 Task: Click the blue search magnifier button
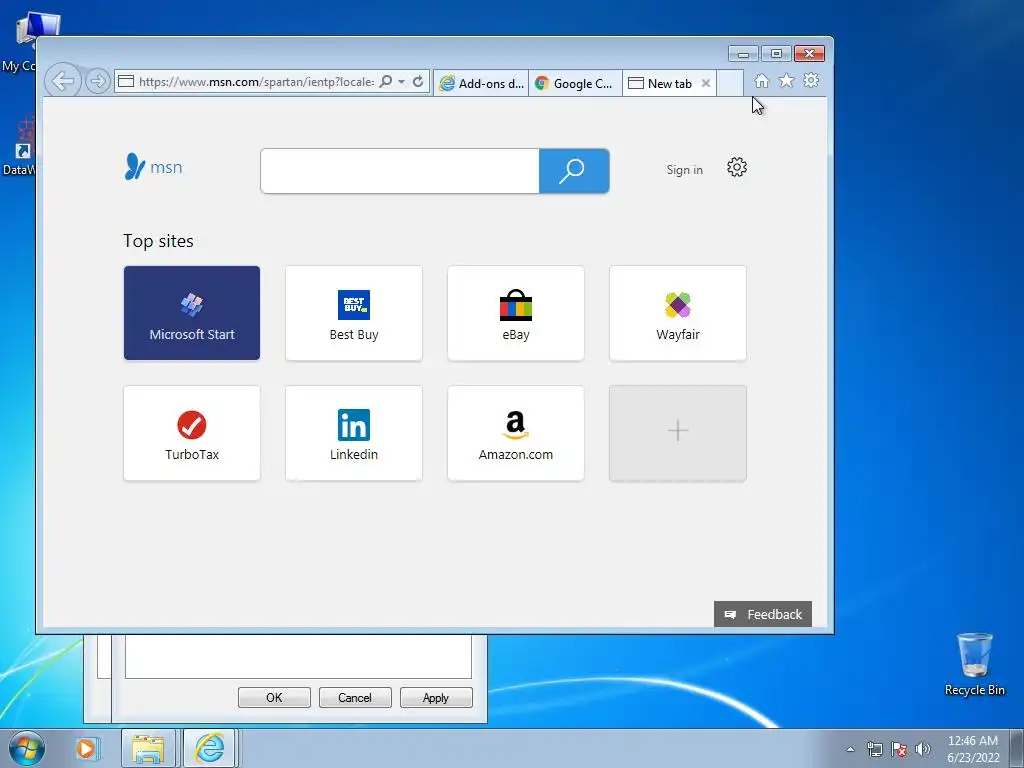click(x=574, y=171)
